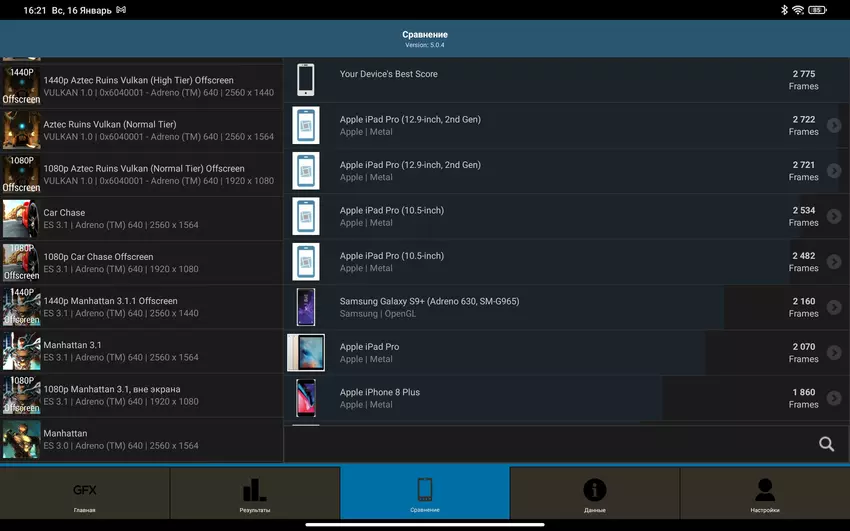Select the Сравнение comparison tab
The width and height of the screenshot is (850, 531).
coord(425,497)
